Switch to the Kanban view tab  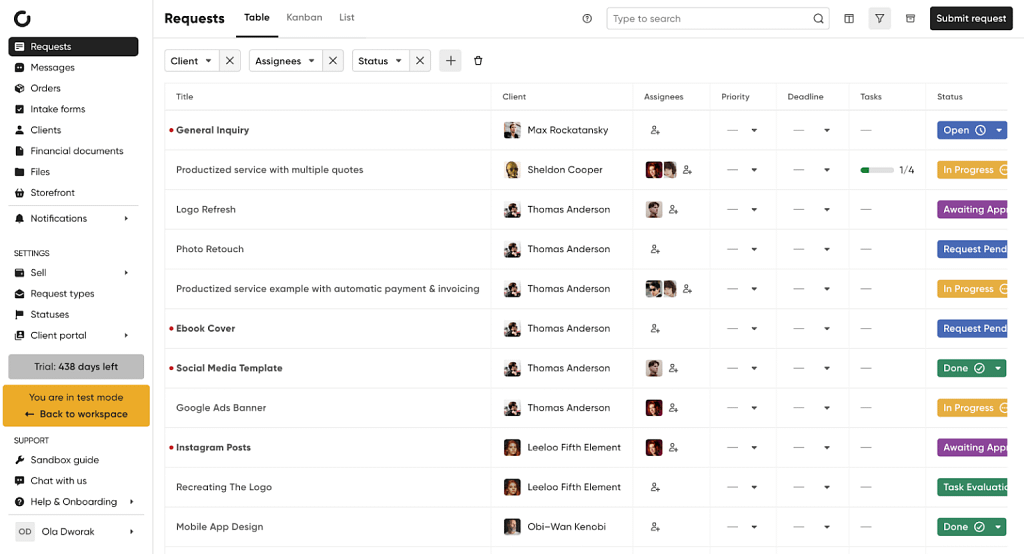click(x=304, y=18)
